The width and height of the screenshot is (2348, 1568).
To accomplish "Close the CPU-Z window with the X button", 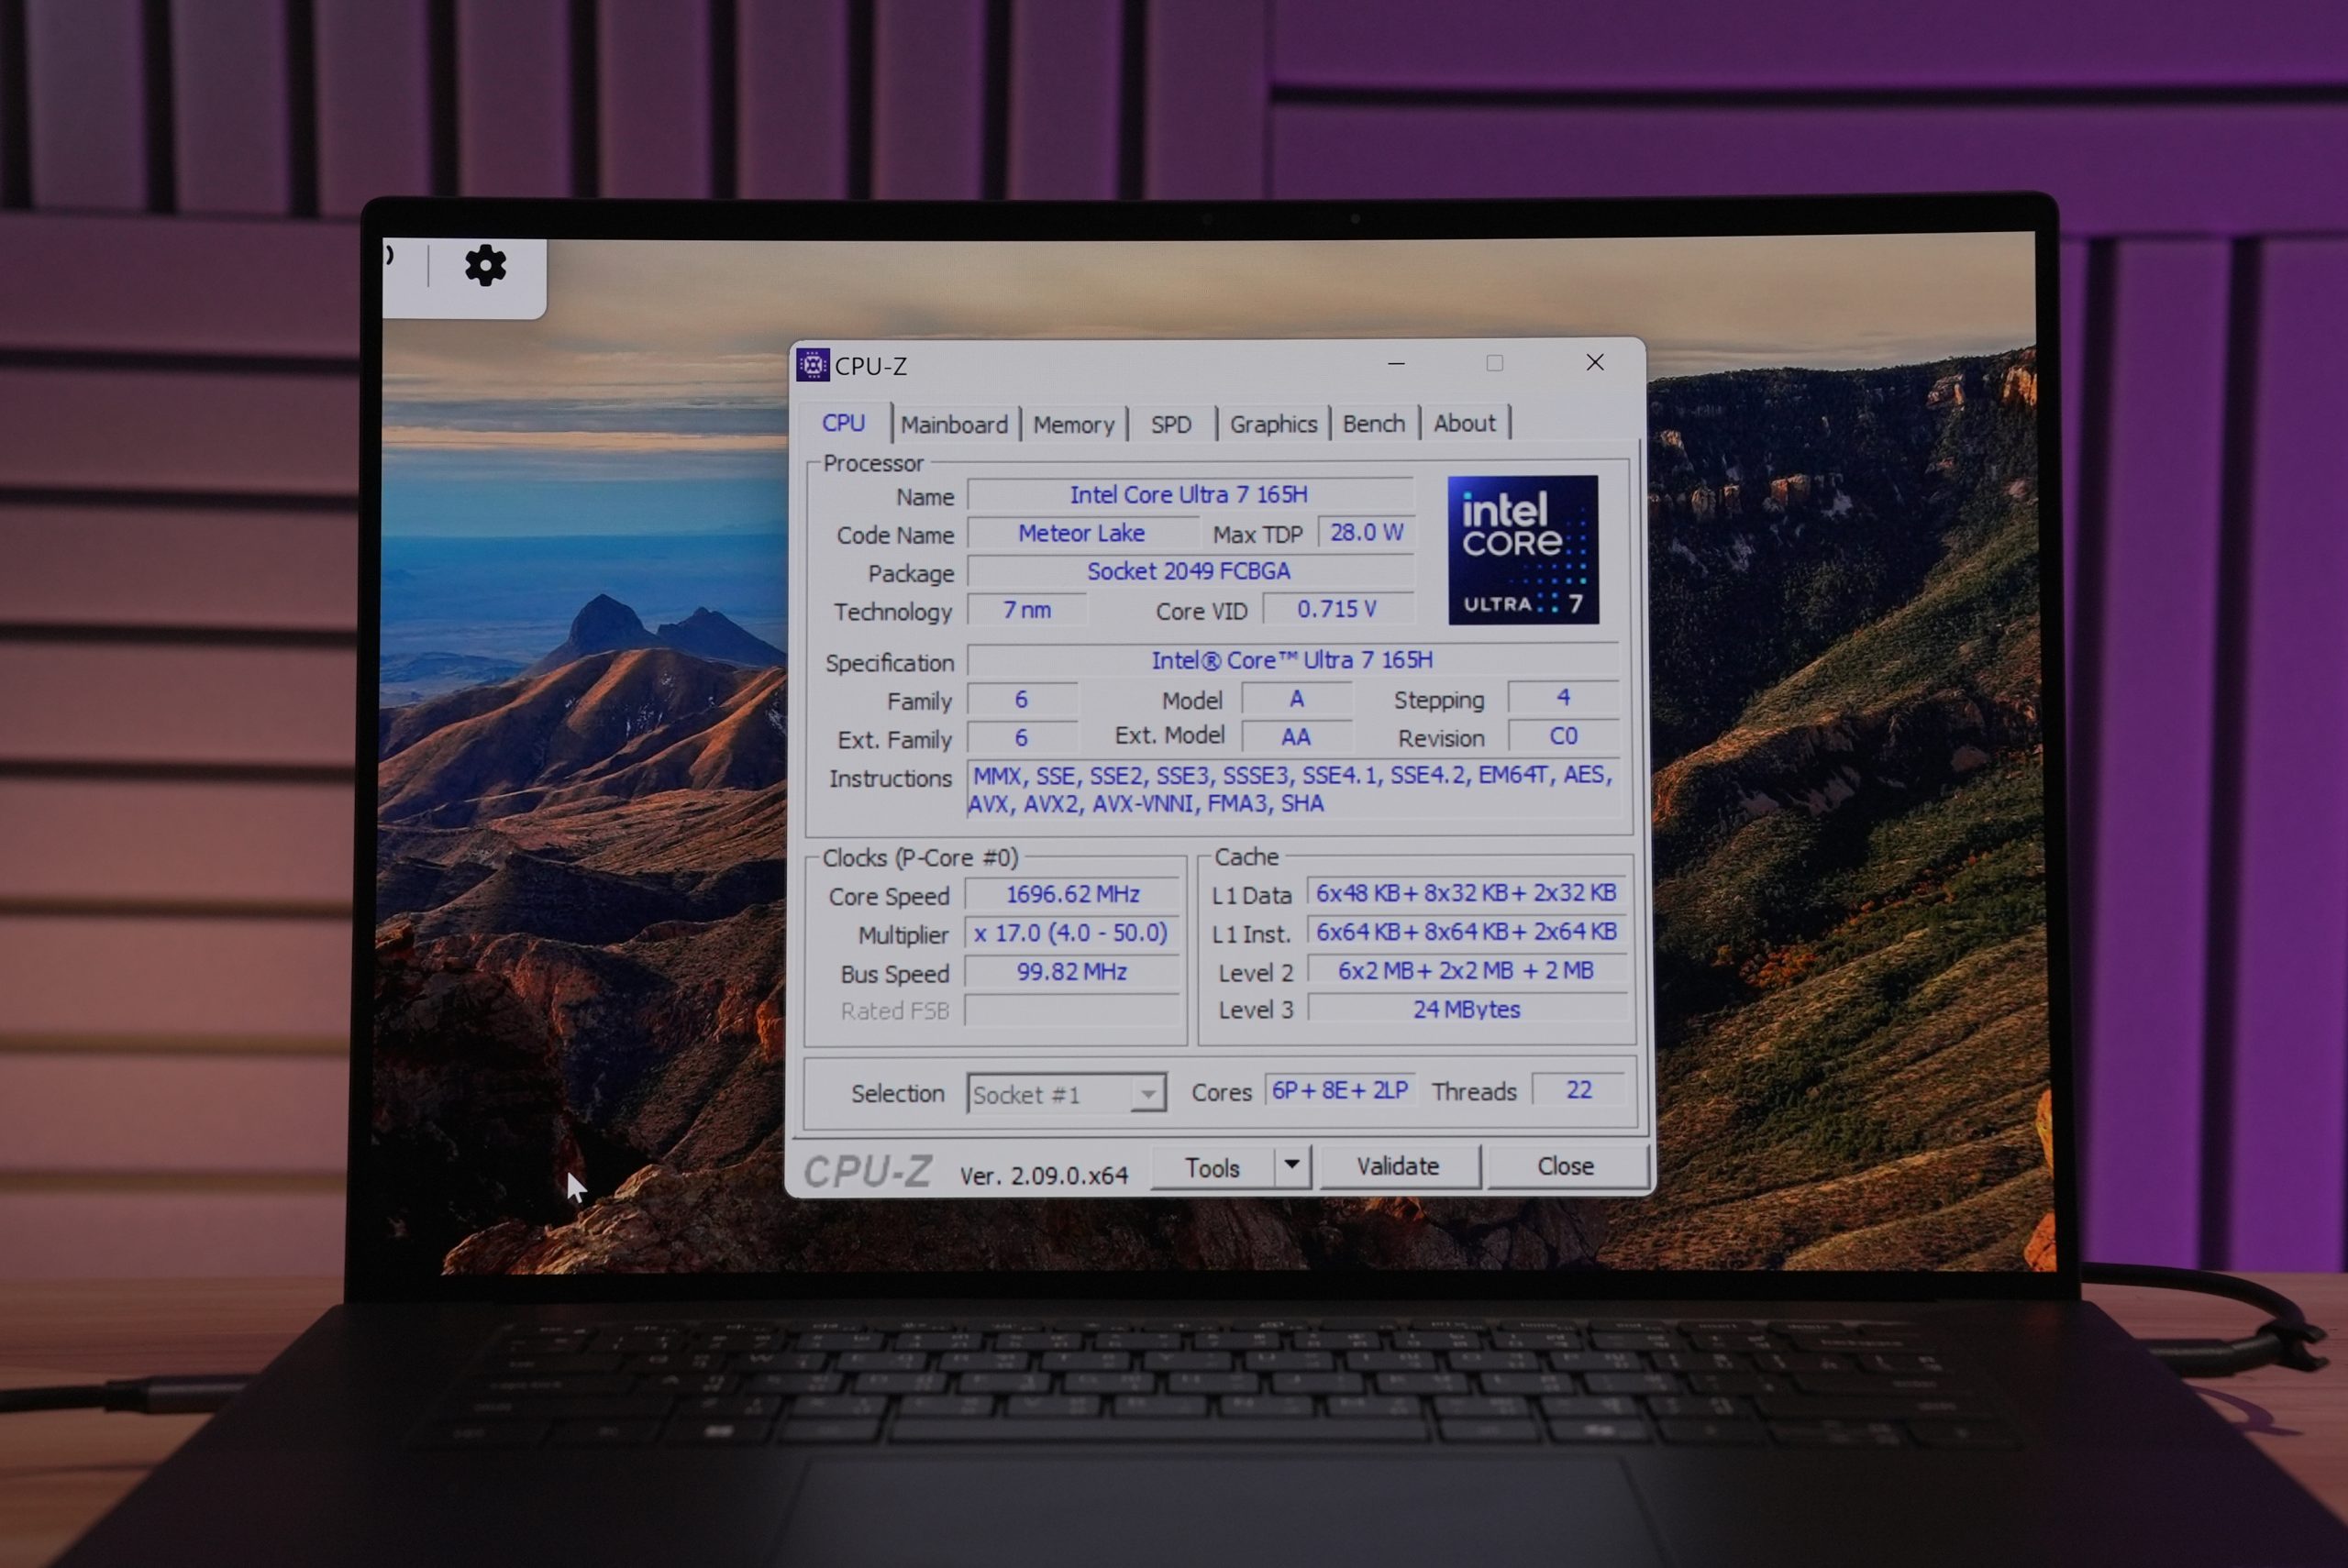I will coord(1595,363).
